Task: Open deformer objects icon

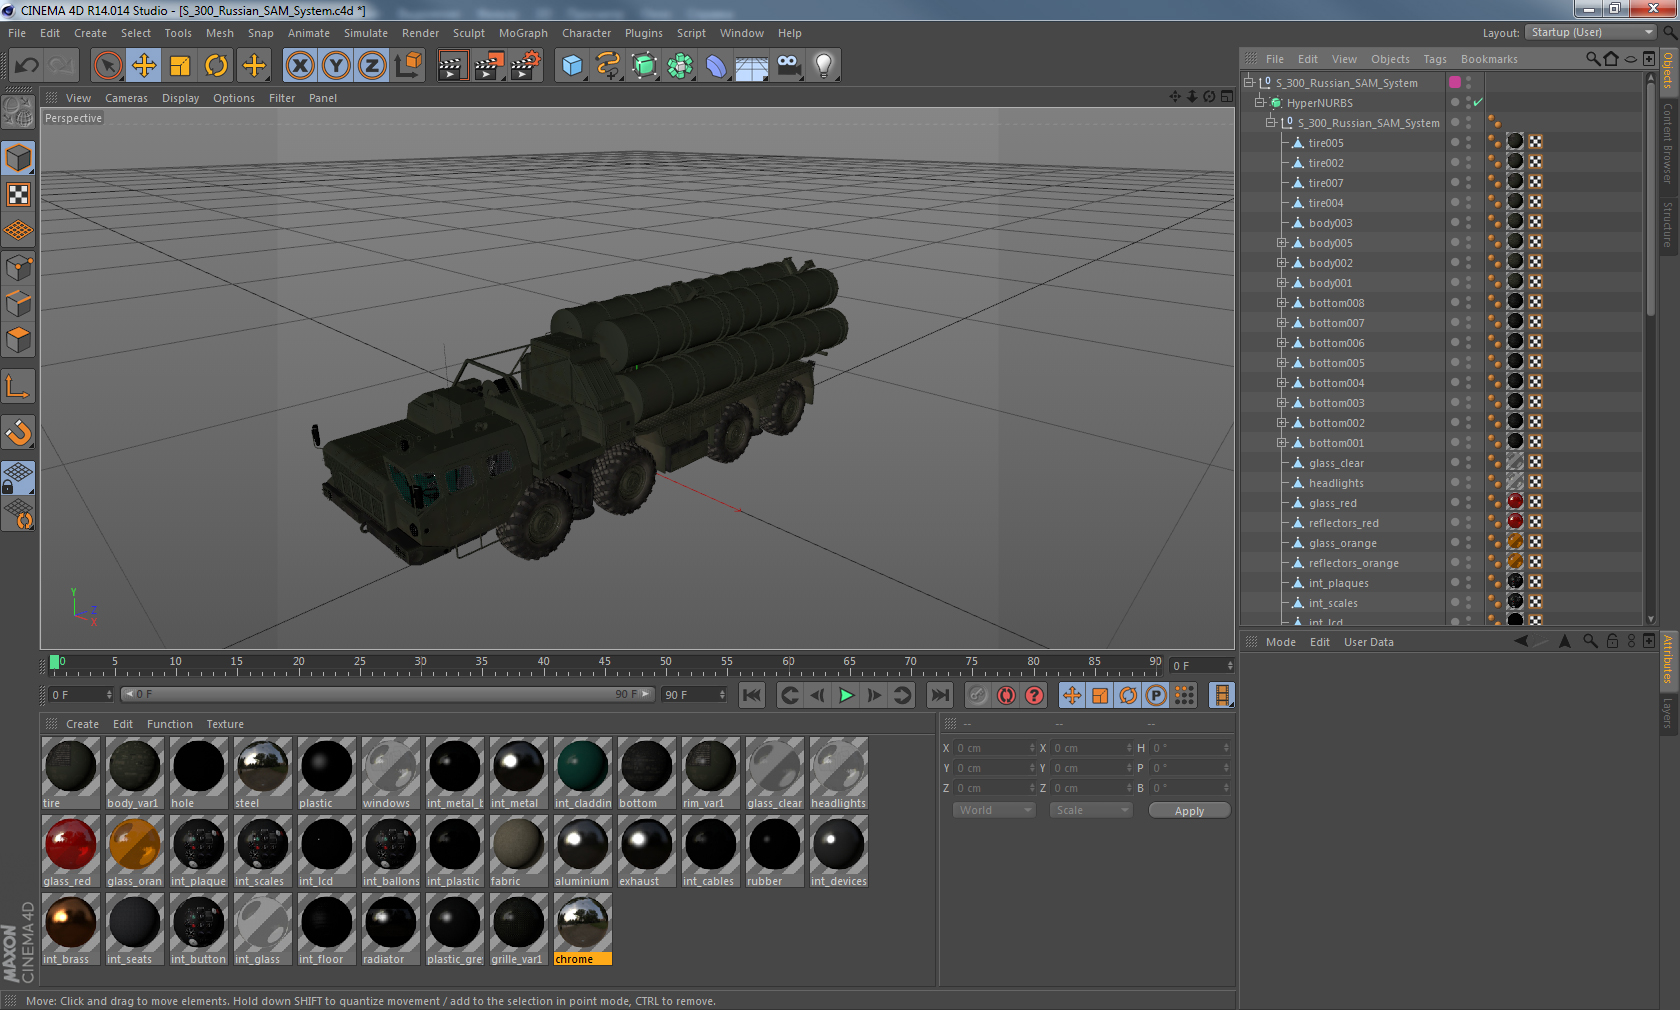Action: (716, 66)
